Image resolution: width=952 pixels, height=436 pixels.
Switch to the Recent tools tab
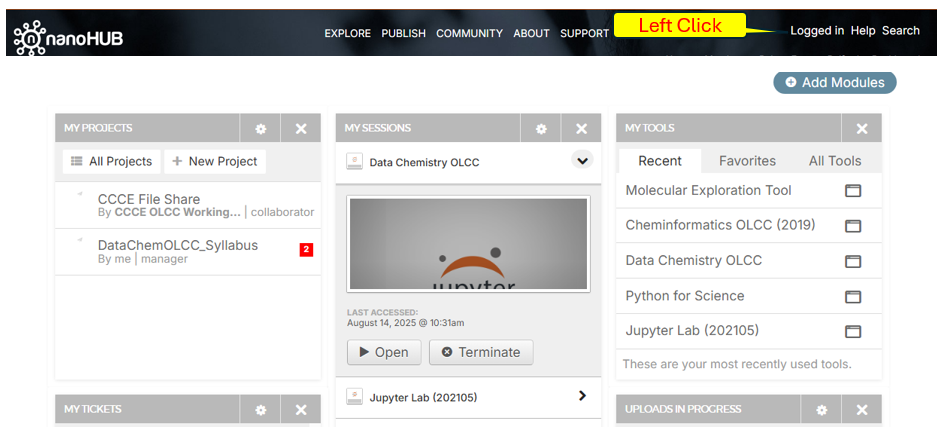(660, 161)
